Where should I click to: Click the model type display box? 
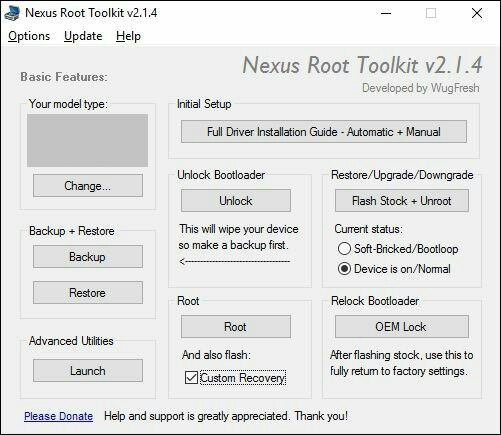click(87, 140)
